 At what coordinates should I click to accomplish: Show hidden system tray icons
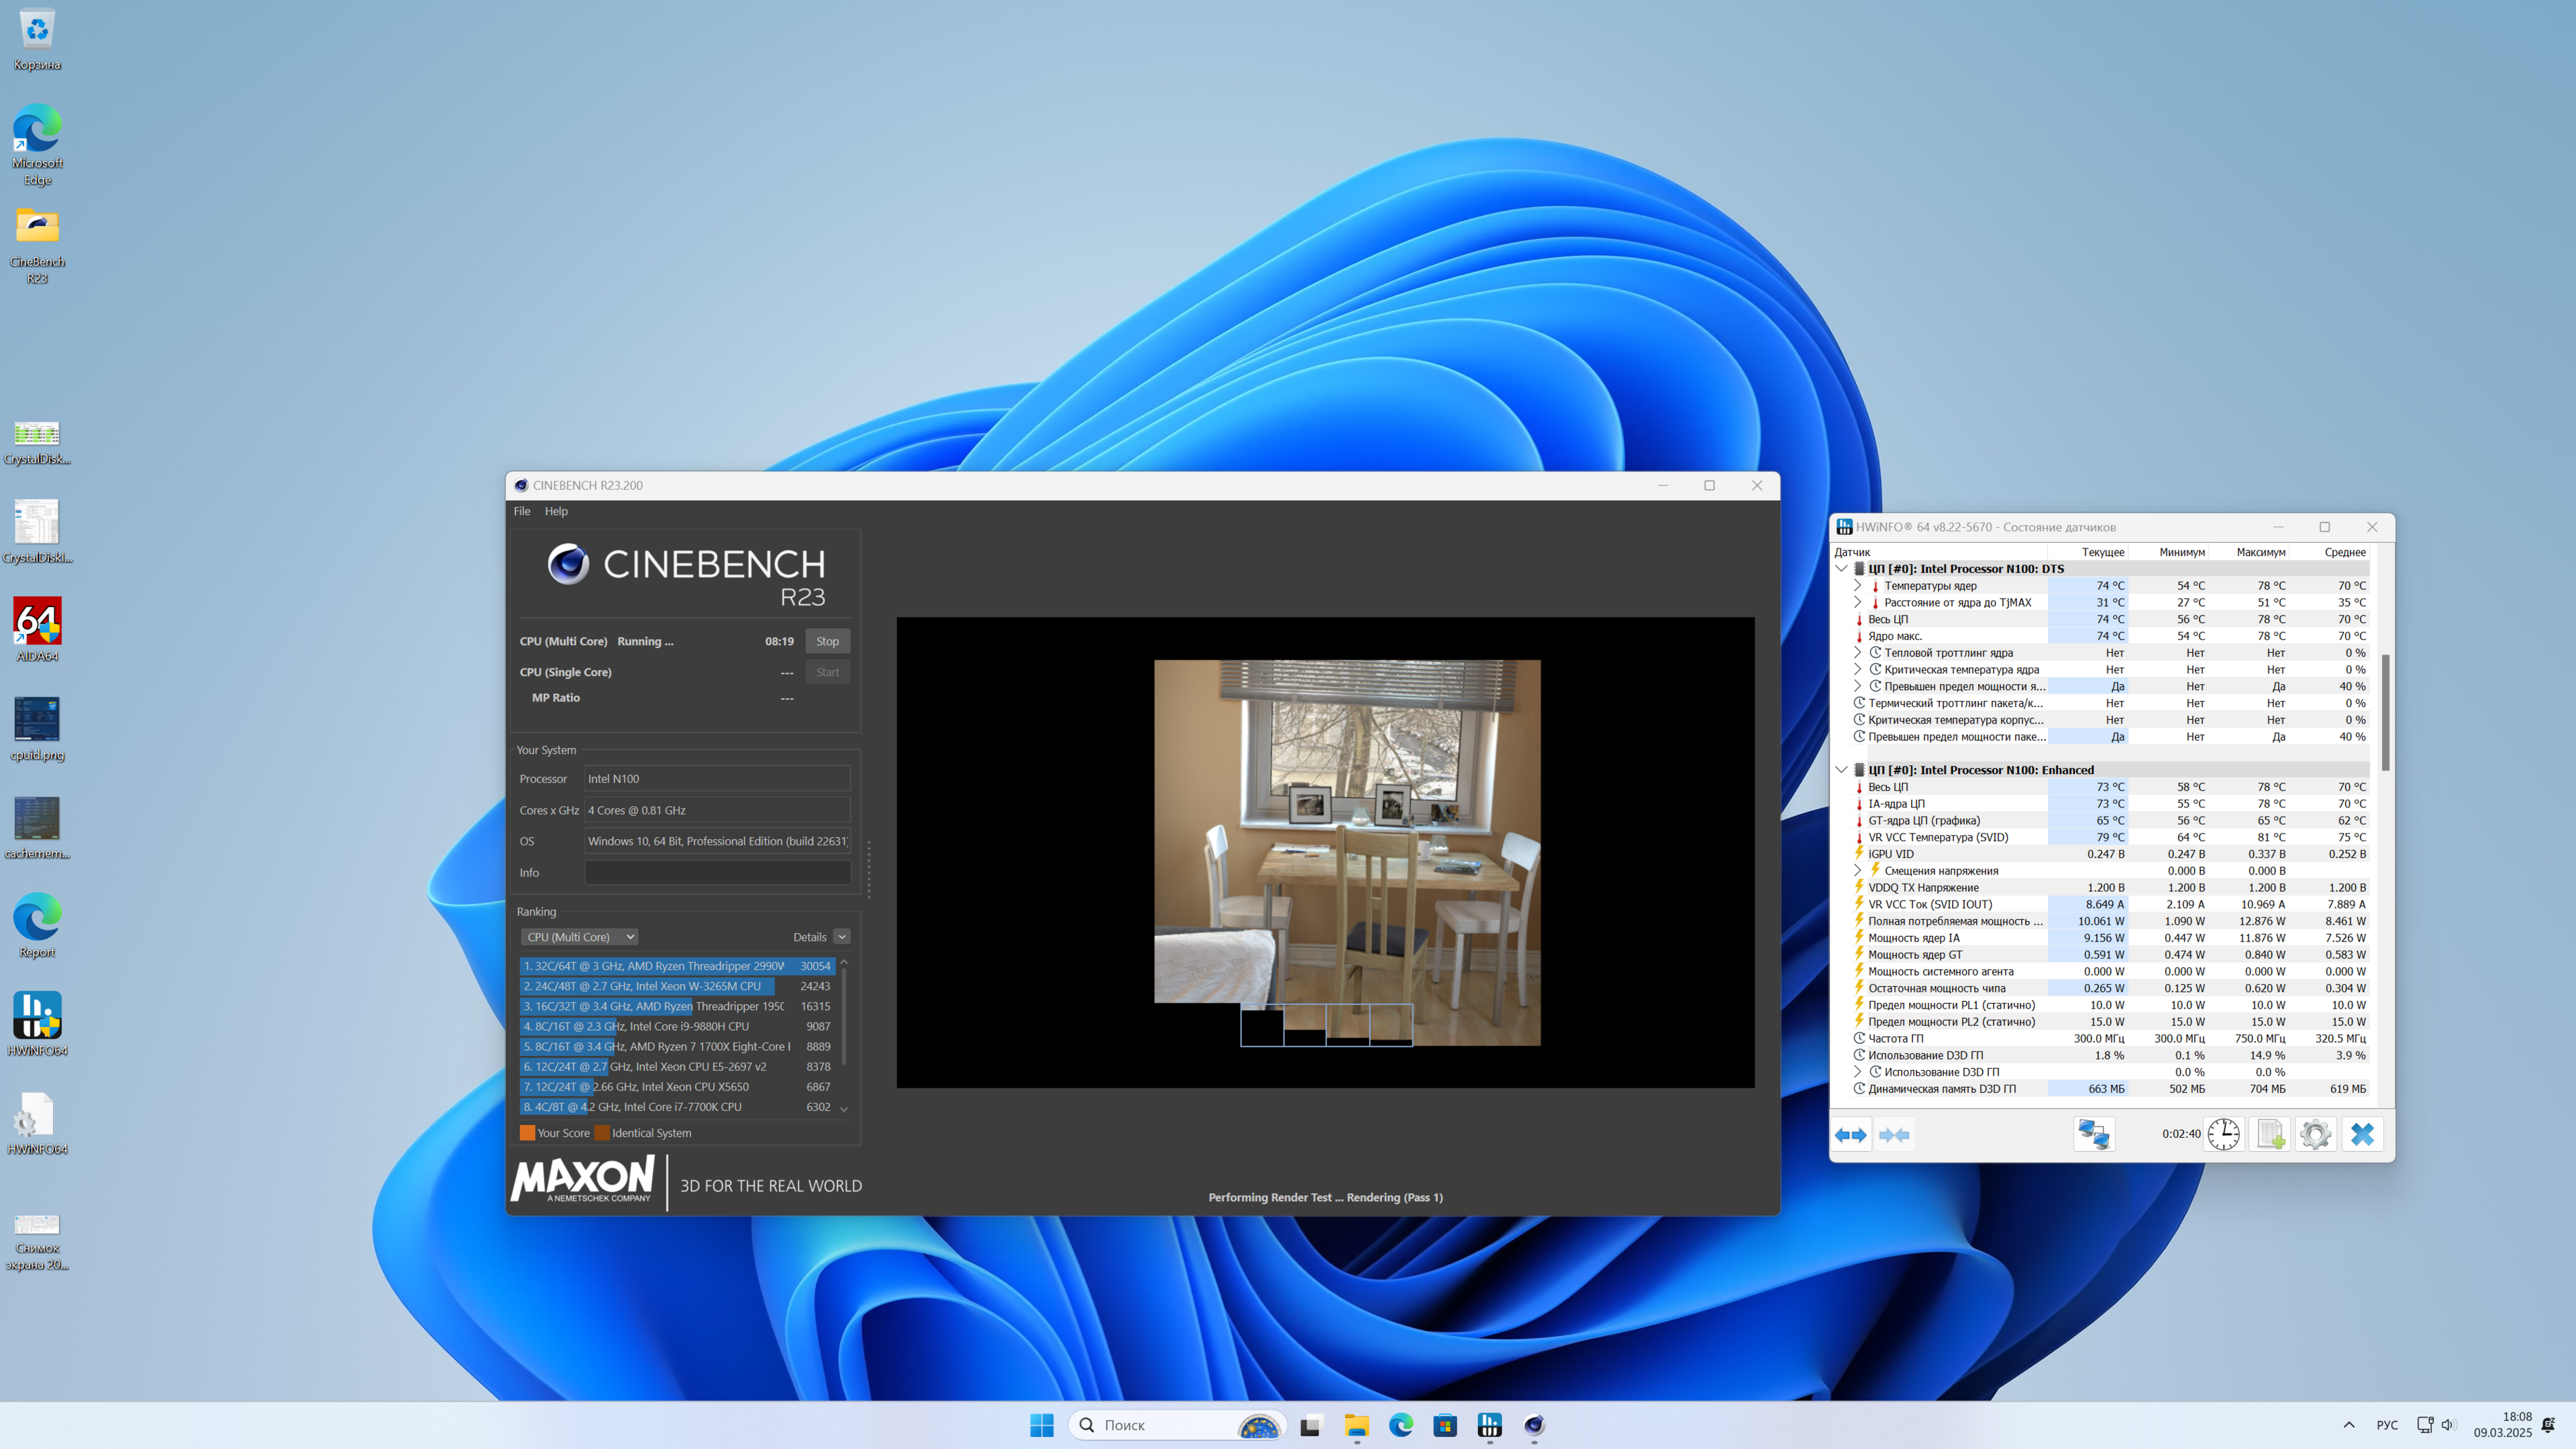[x=2349, y=1425]
